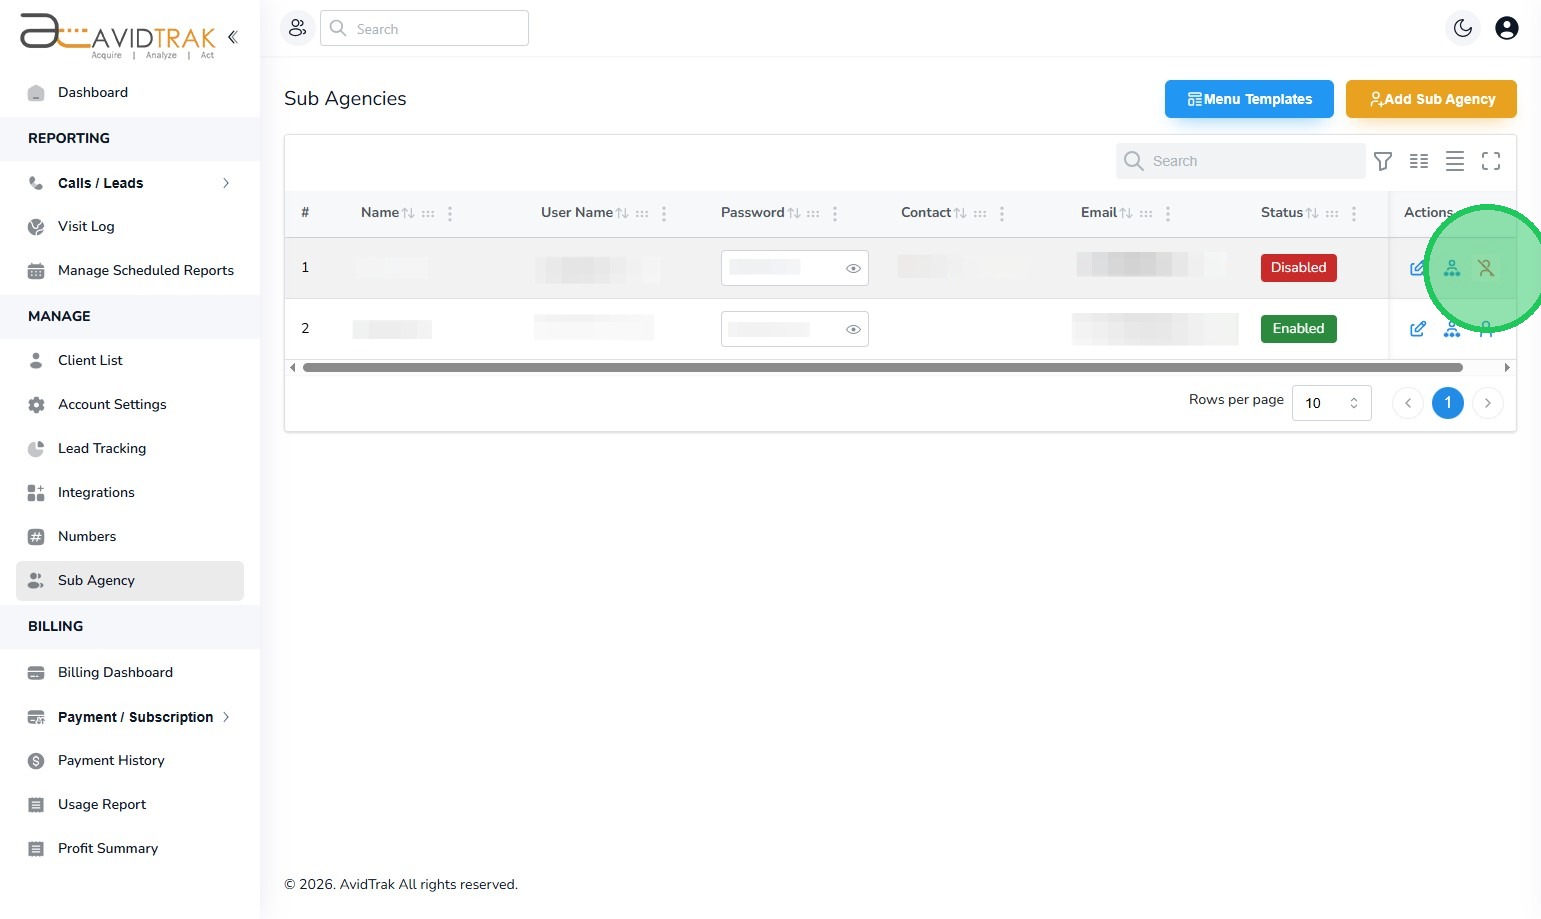Click the Add Sub Agency button
The width and height of the screenshot is (1541, 919).
click(x=1431, y=99)
